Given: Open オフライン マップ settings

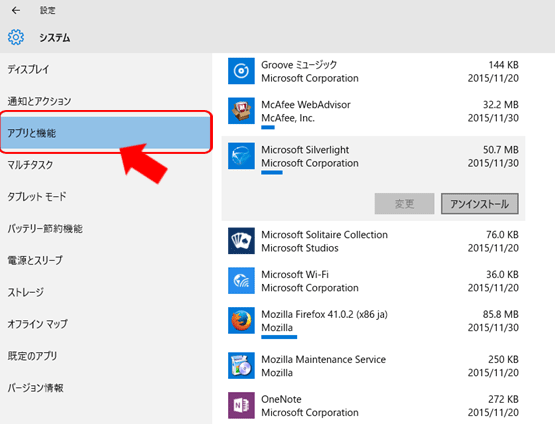Looking at the screenshot, I should click(x=106, y=324).
